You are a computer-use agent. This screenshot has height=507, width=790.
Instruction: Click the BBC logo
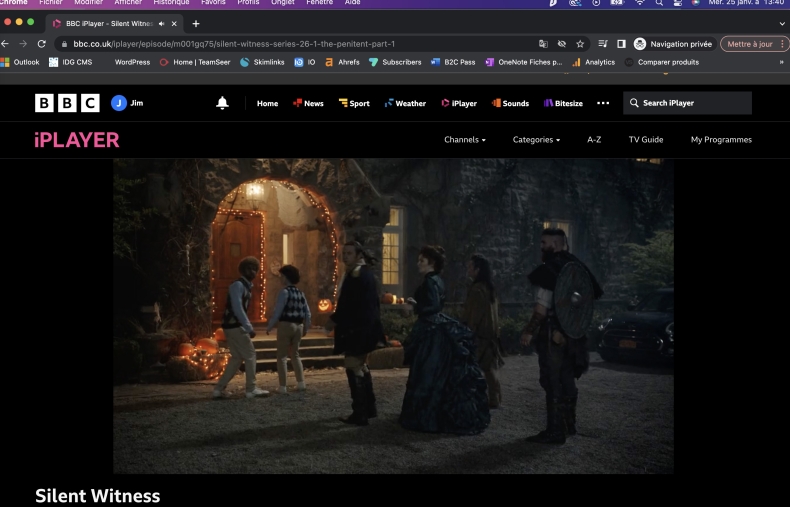click(x=67, y=103)
